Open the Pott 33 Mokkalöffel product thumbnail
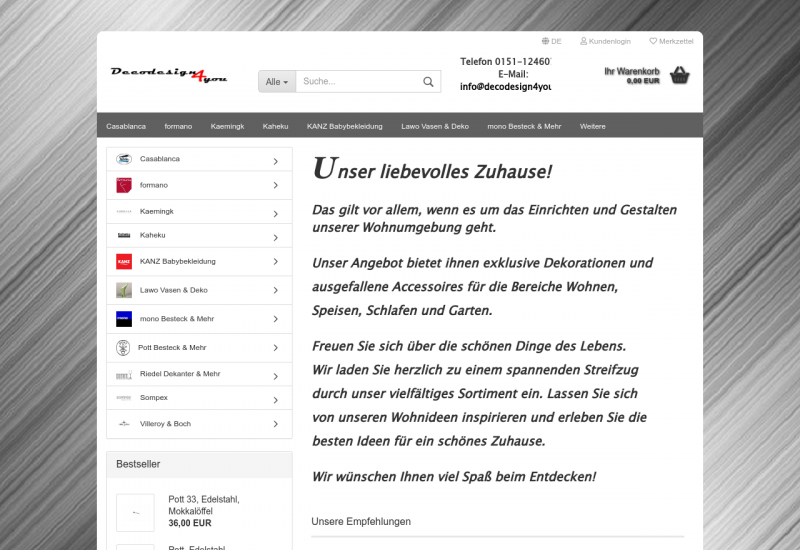 135,512
